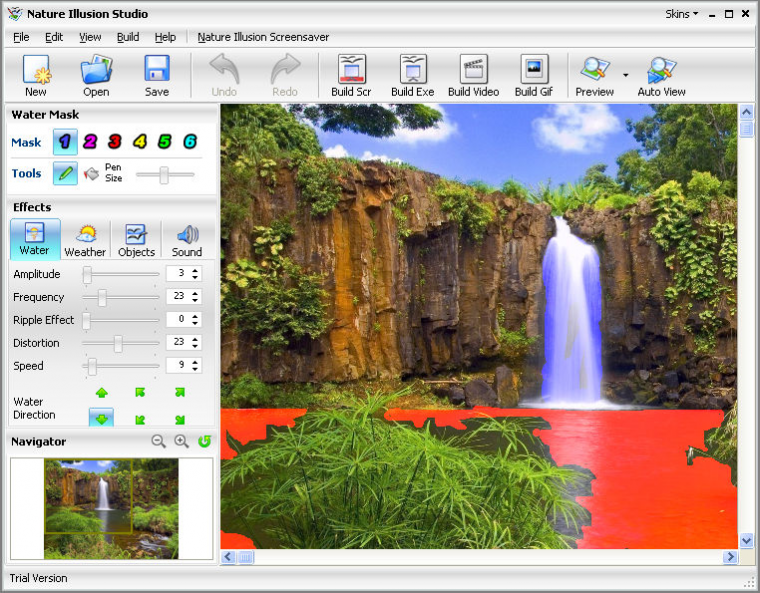
Task: Select water mask number 3
Action: click(x=115, y=142)
